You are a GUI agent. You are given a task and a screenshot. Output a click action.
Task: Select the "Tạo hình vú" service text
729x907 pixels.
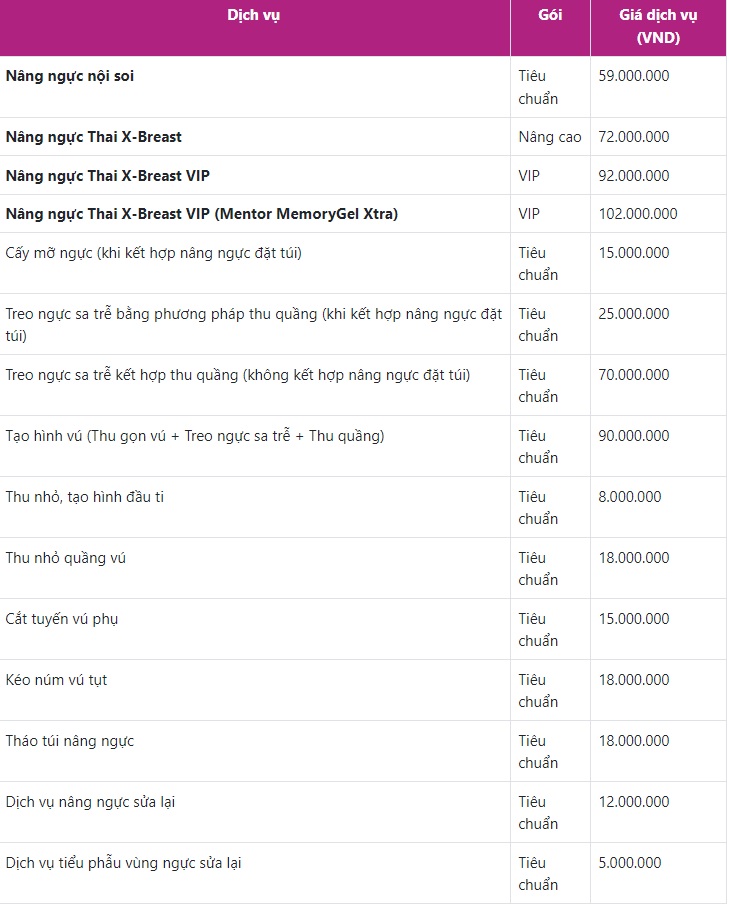pyautogui.click(x=195, y=436)
